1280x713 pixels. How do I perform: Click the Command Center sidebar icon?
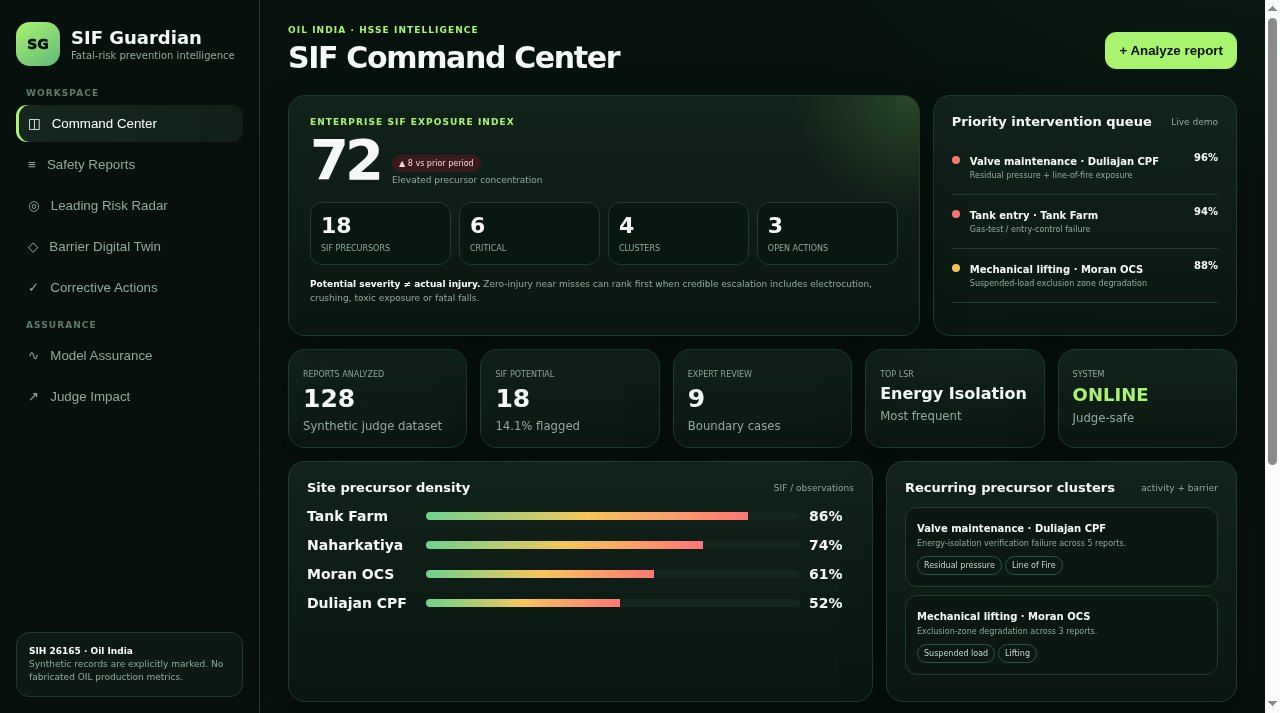coord(34,124)
